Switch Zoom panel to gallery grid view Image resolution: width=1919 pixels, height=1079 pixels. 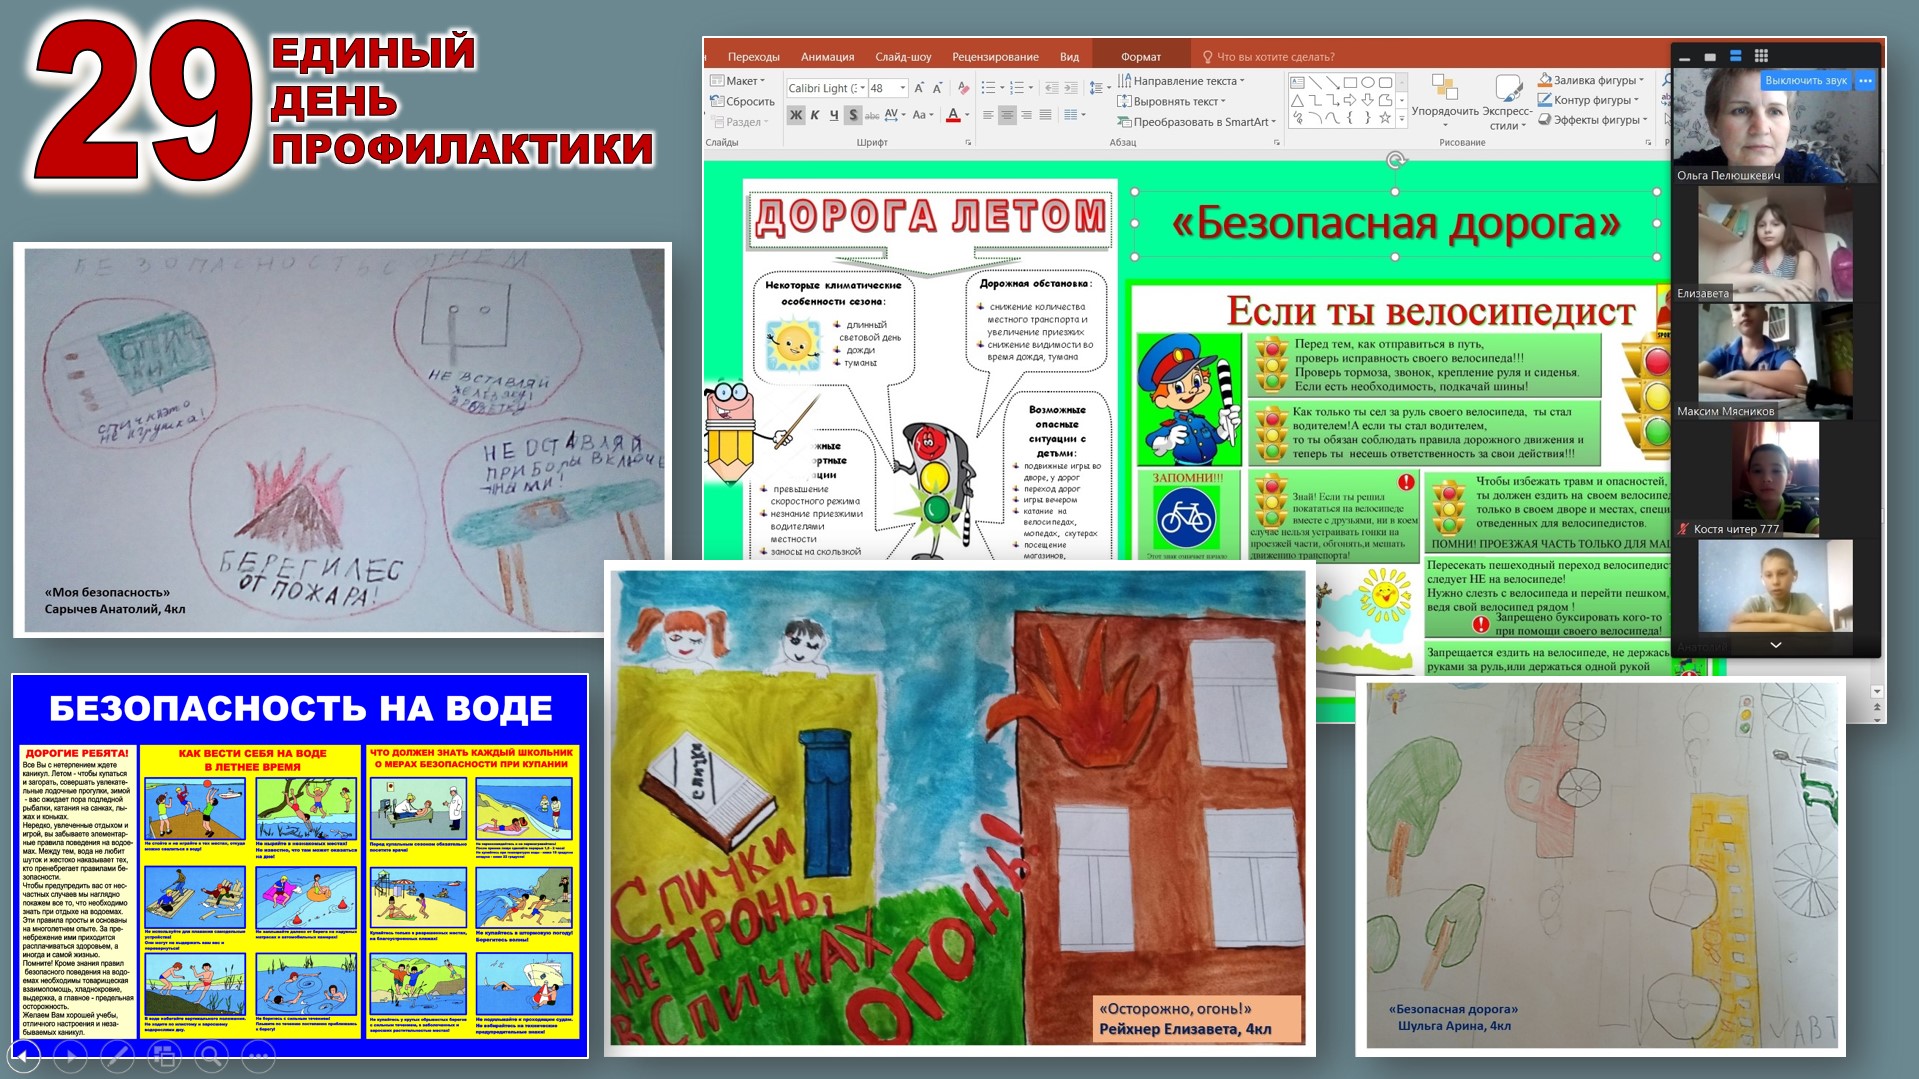point(1761,56)
